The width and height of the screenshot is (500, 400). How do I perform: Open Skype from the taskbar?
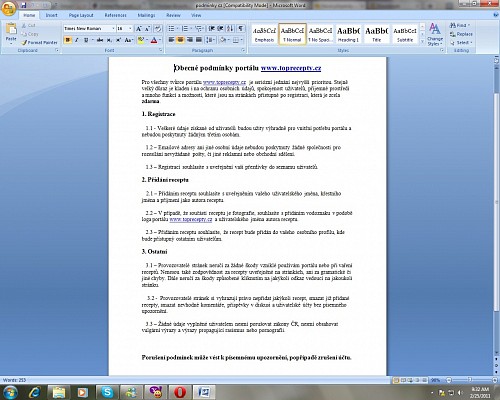(107, 392)
